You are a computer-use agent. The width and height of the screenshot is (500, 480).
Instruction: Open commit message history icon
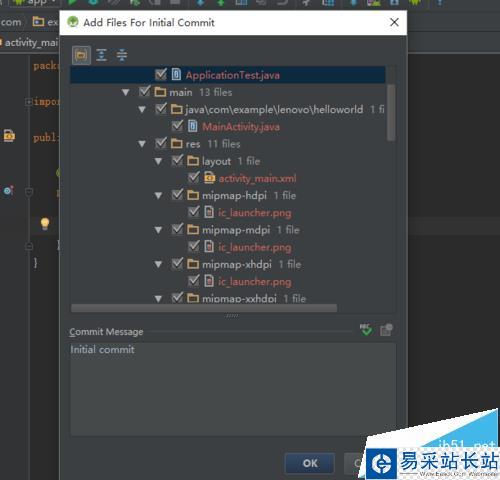[386, 330]
